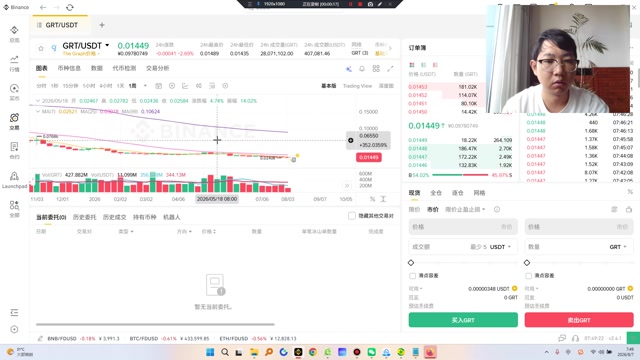Viewport: 640px width, 360px height.
Task: Collapse the OHLC chart legend chevron
Action: click(x=38, y=101)
